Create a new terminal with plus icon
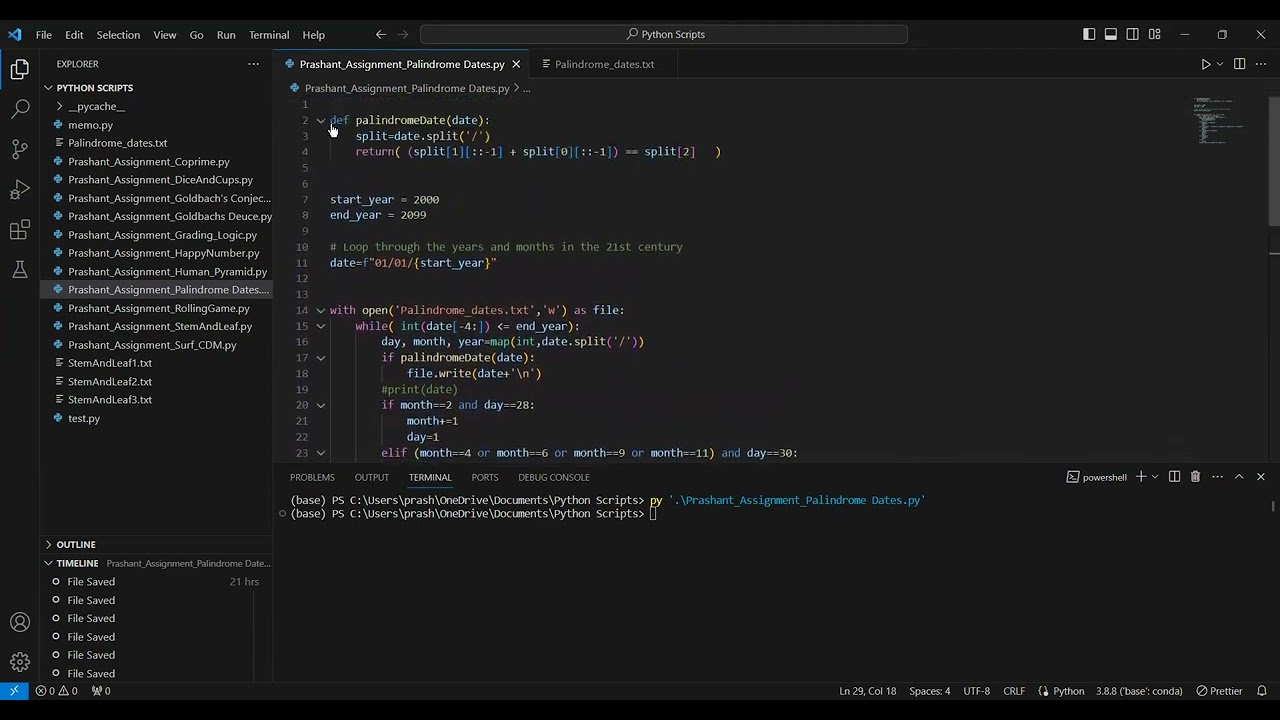 click(x=1140, y=477)
